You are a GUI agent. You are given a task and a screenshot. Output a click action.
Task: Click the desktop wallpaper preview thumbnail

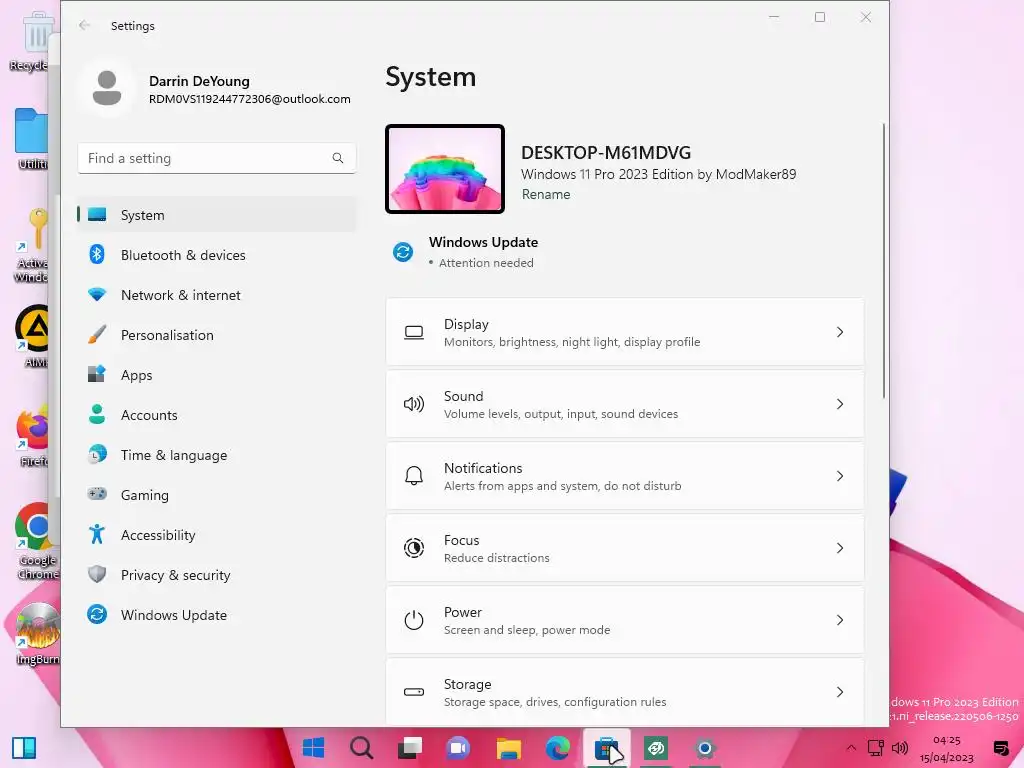[445, 168]
